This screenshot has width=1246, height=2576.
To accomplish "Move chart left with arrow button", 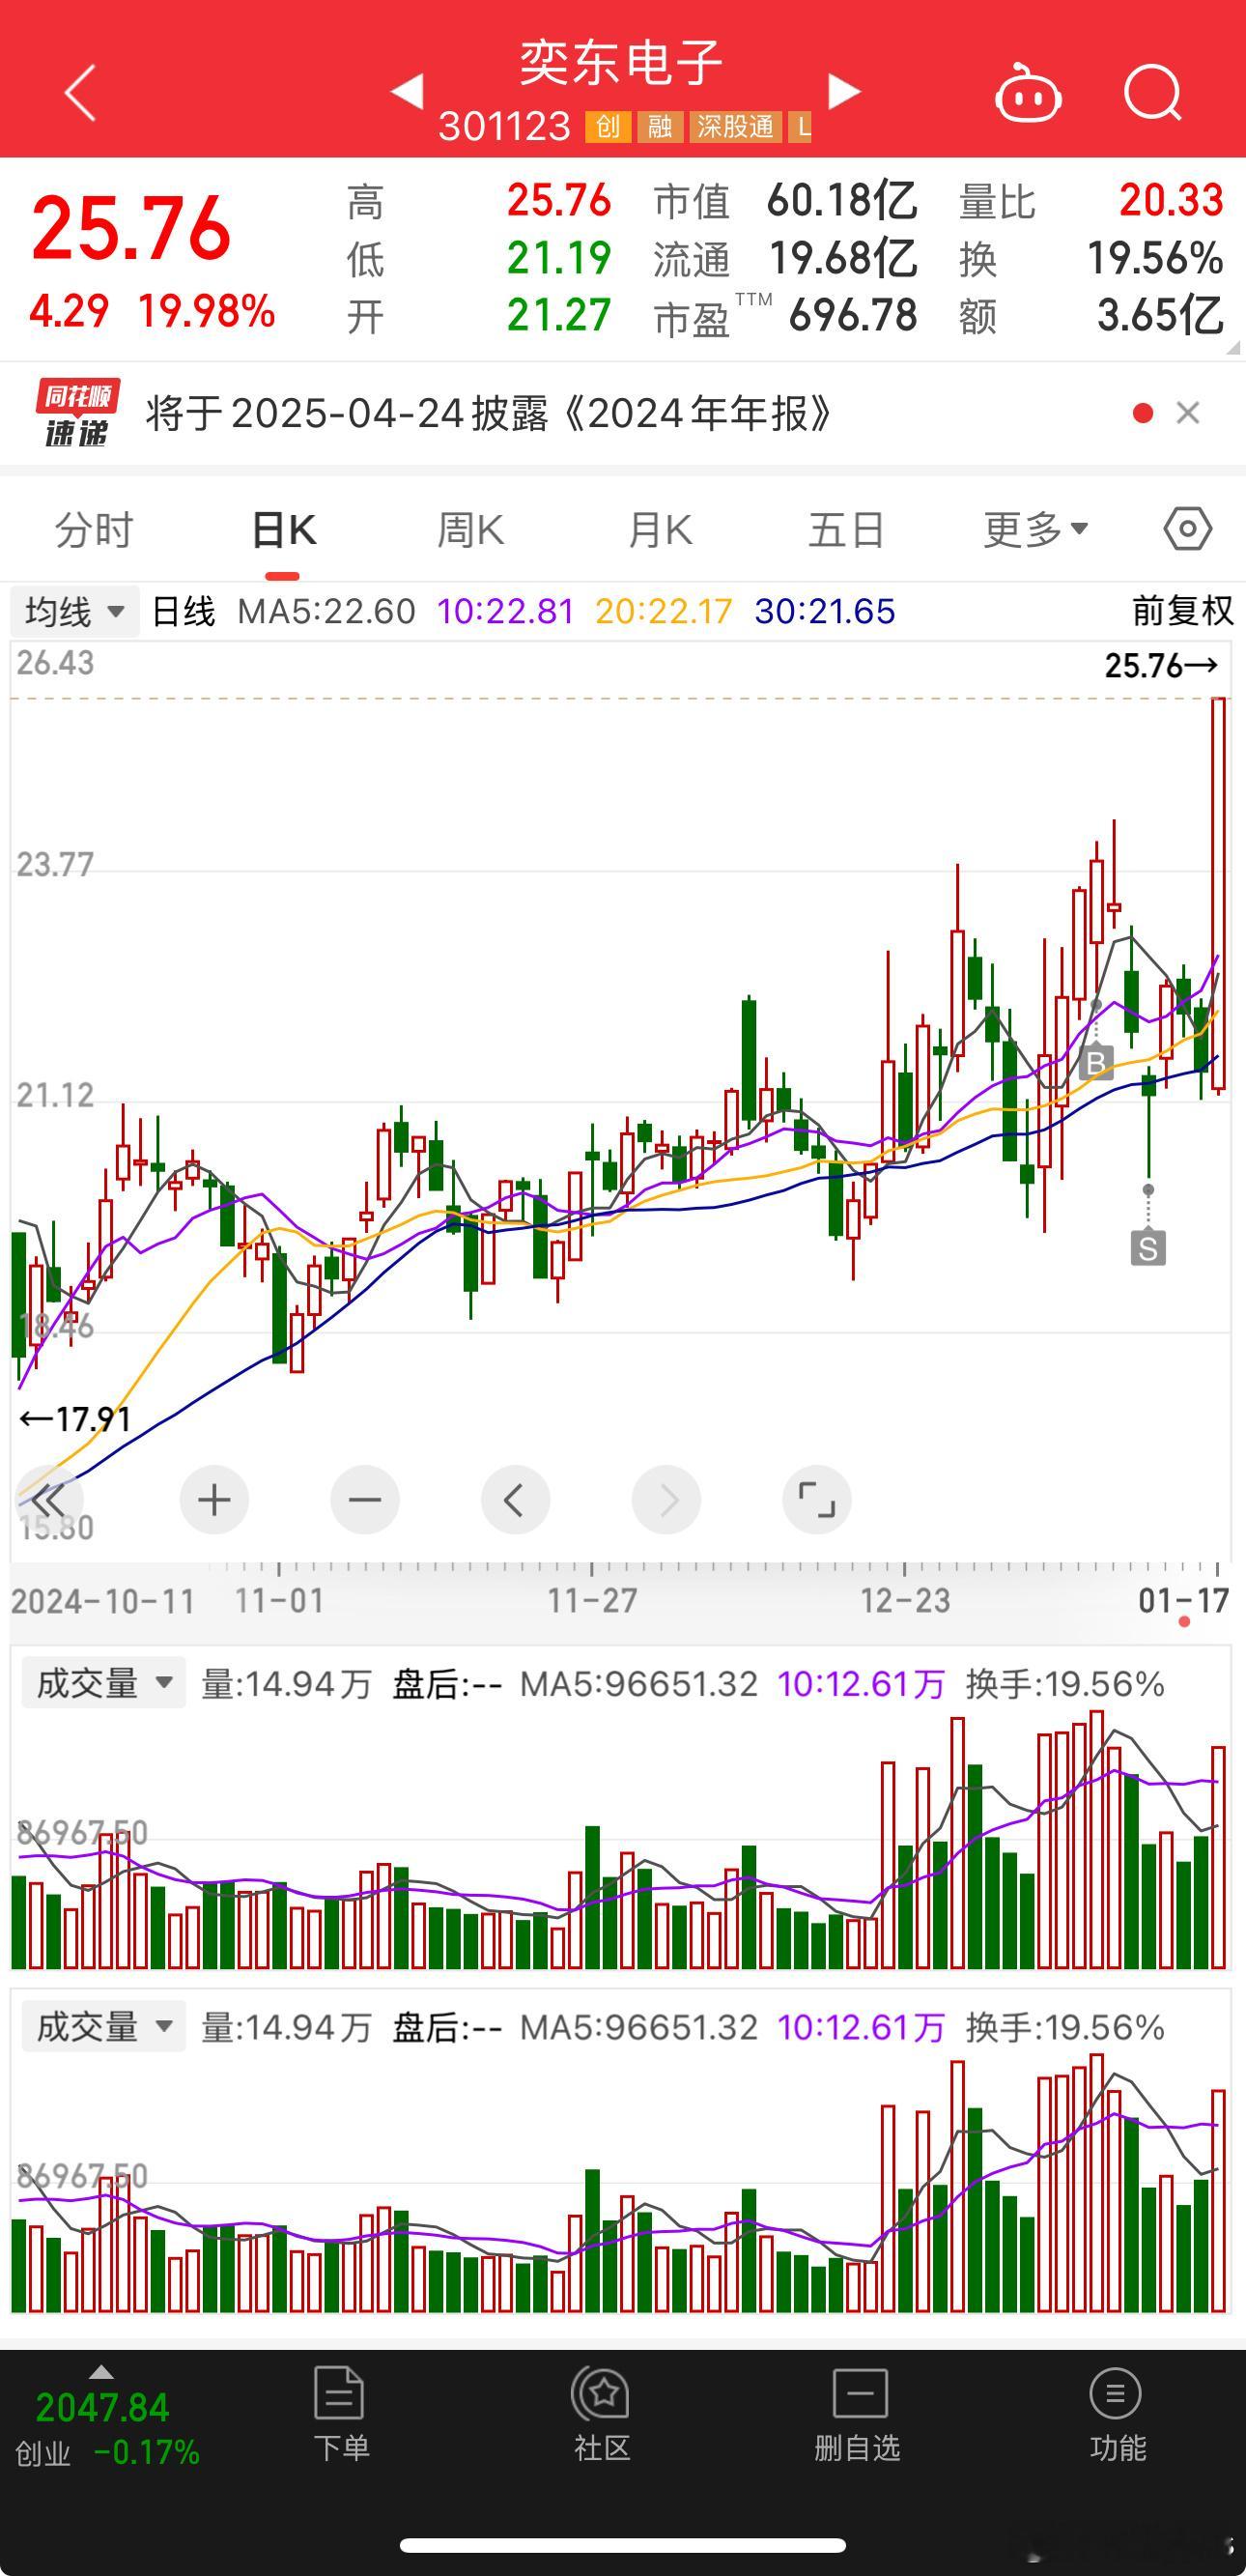I will click(x=515, y=1500).
